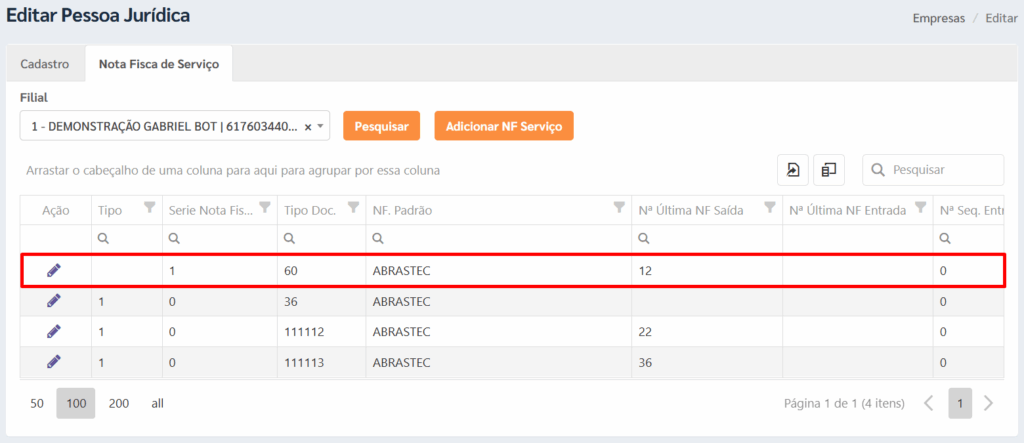Click the edit pencil for Tipo Doc. 36
1024x443 pixels.
pyautogui.click(x=54, y=301)
